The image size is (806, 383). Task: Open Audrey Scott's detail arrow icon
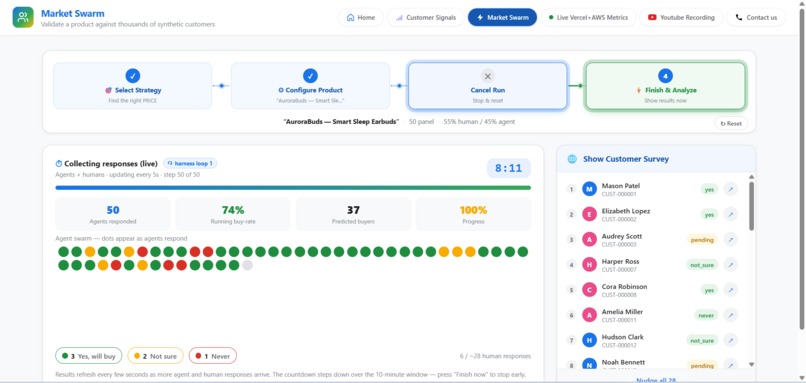coord(730,240)
